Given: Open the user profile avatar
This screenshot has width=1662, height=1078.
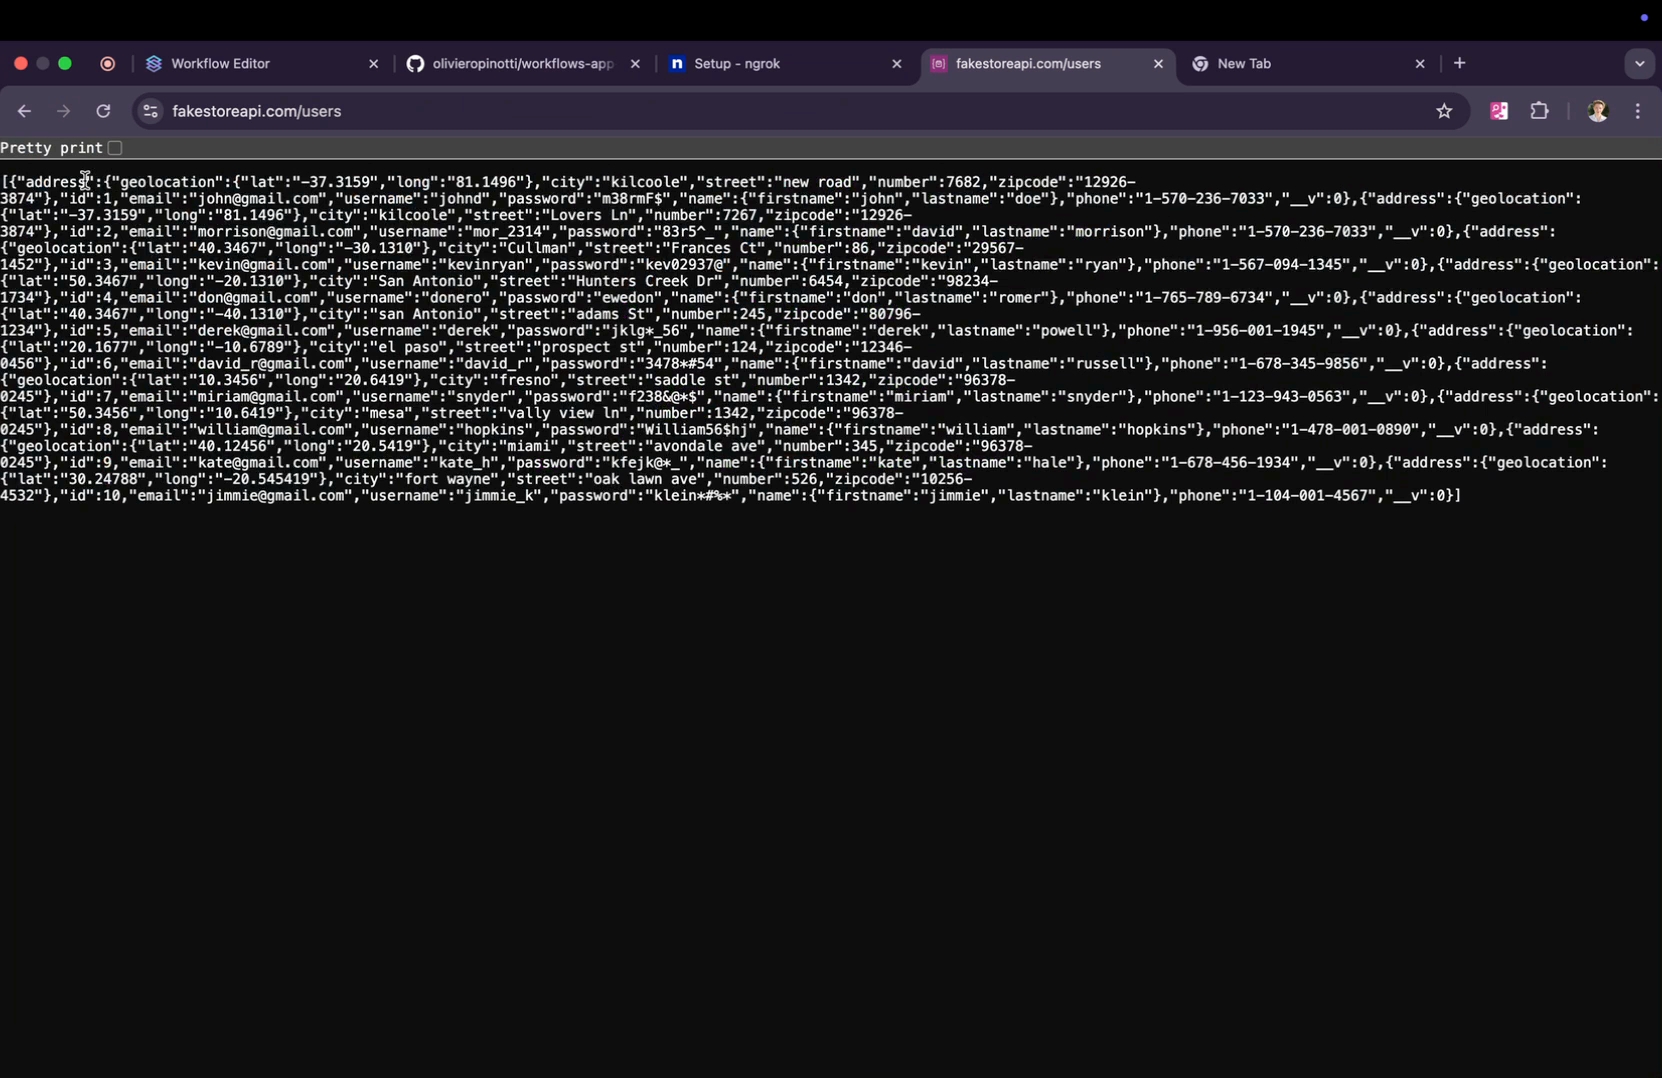Looking at the screenshot, I should coord(1597,111).
